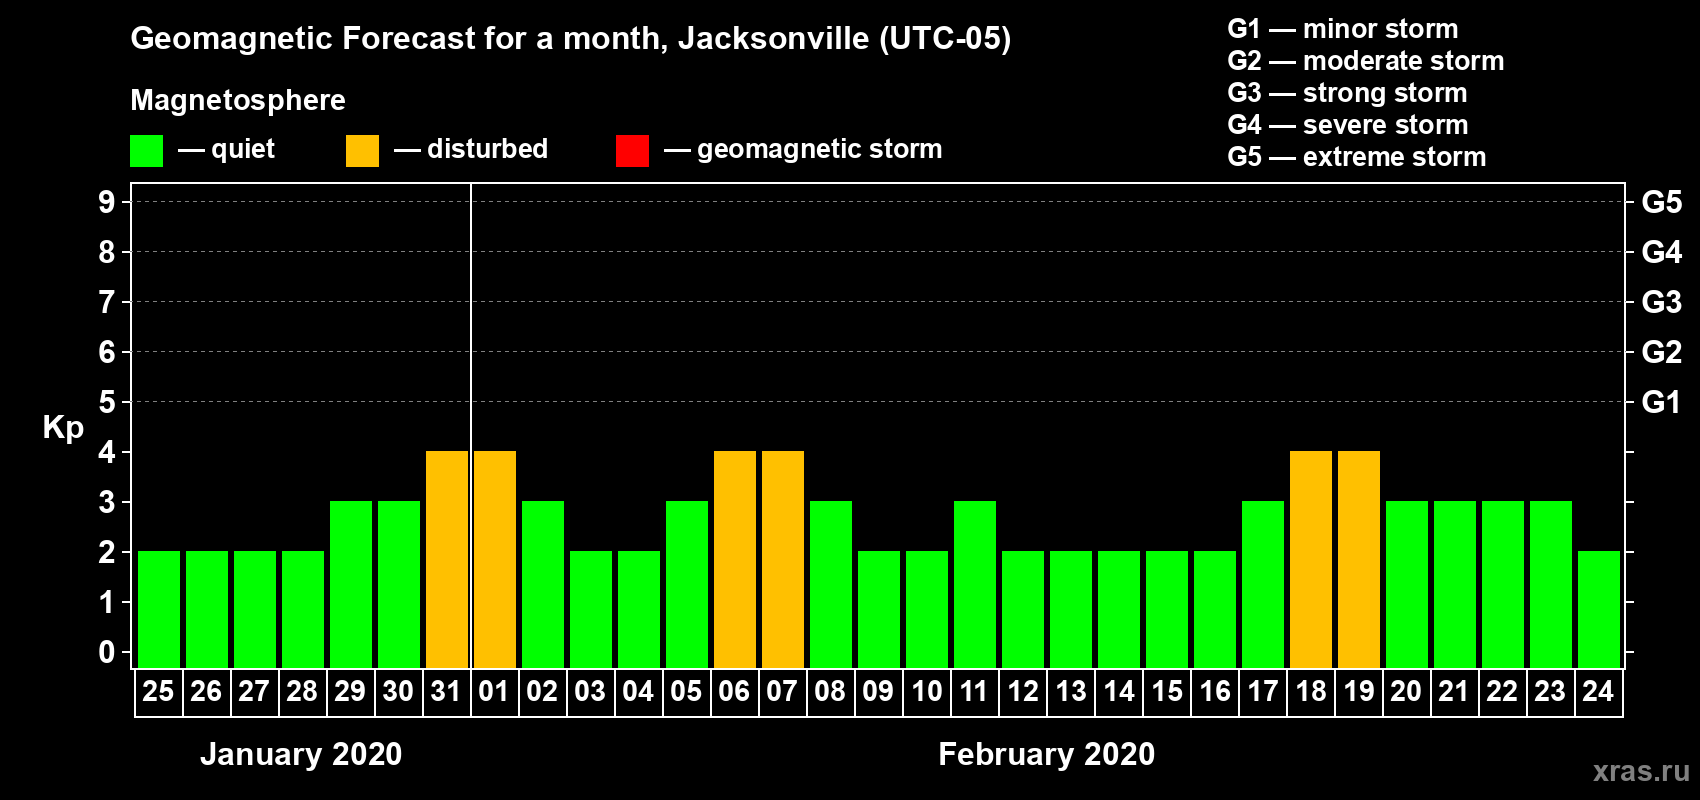This screenshot has height=800, width=1700.
Task: Click the orange bar for February 18
Action: click(x=1311, y=559)
